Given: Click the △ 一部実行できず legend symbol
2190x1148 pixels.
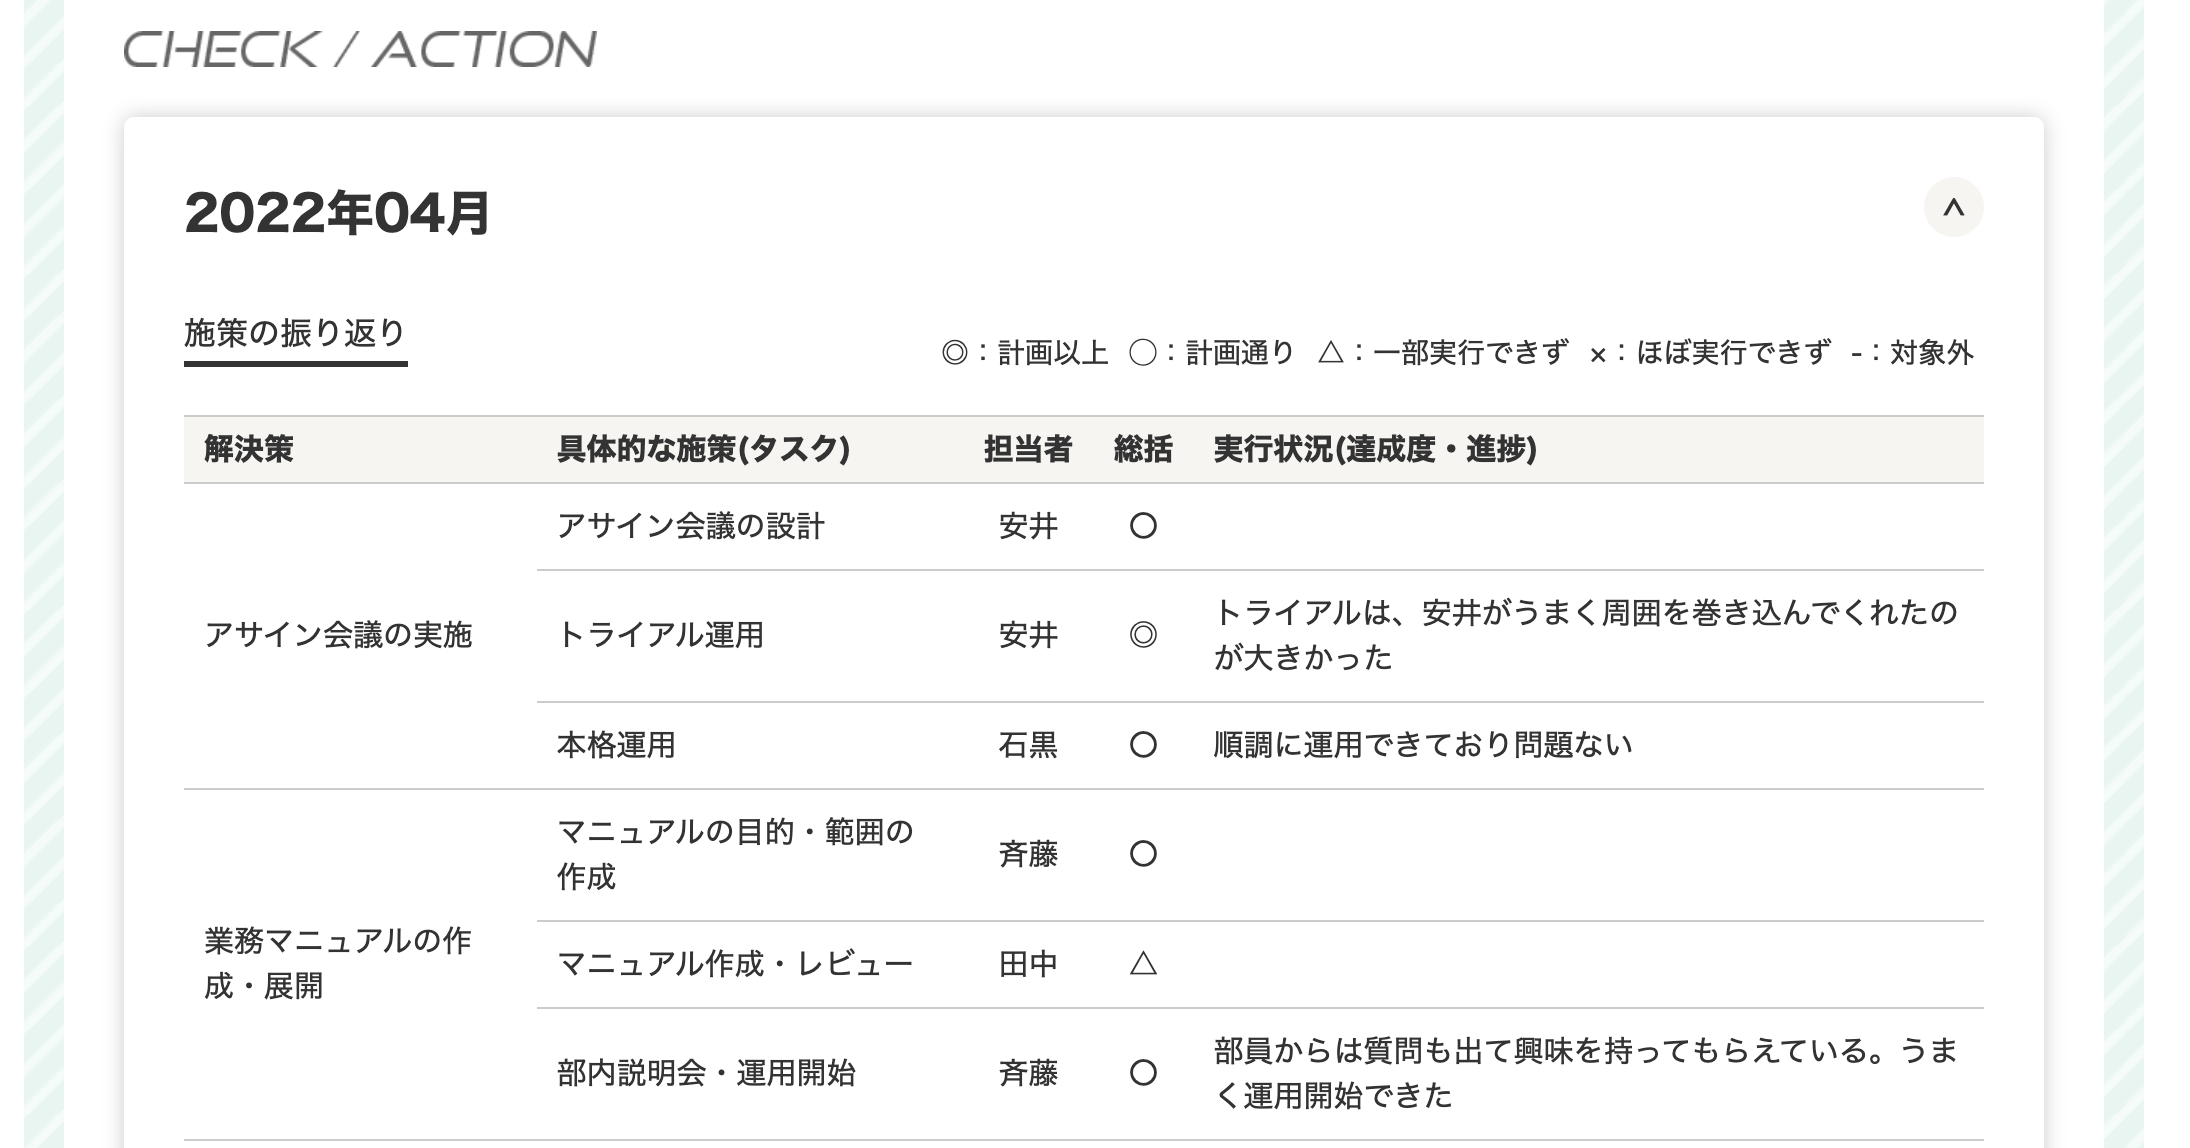Looking at the screenshot, I should (1331, 353).
